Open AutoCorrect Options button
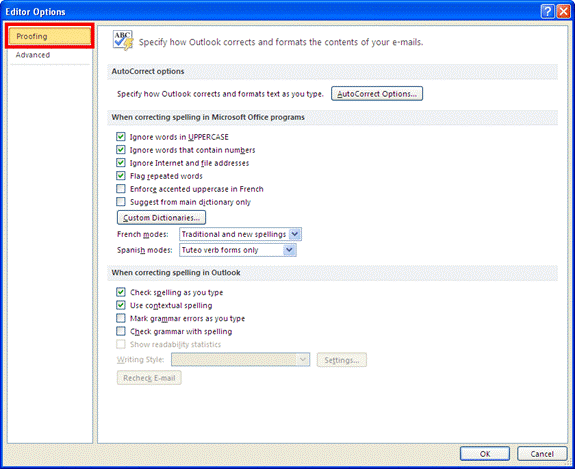The width and height of the screenshot is (575, 469). coord(377,94)
